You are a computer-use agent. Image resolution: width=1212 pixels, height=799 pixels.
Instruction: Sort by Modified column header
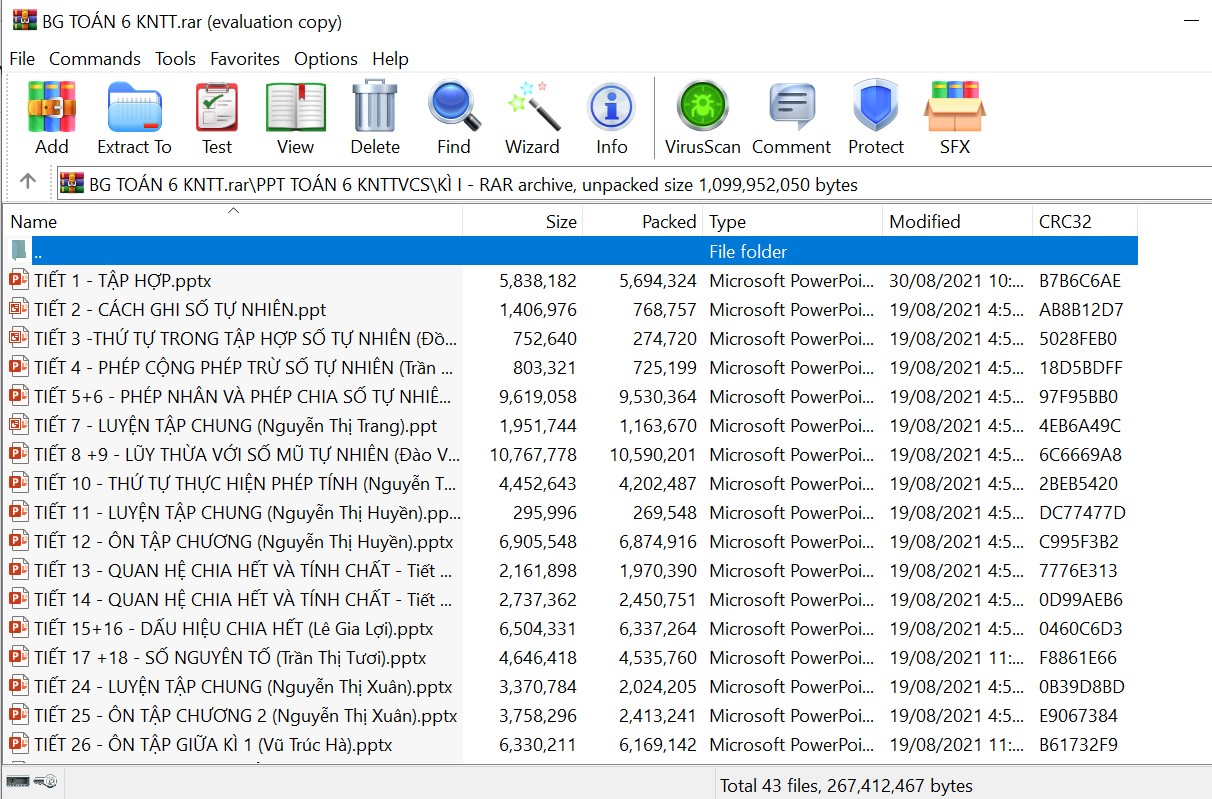pyautogui.click(x=958, y=221)
